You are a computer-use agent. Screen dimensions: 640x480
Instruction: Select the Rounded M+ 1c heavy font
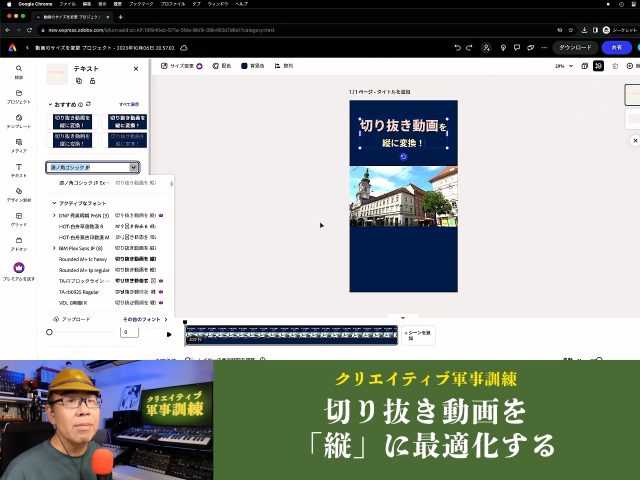pyautogui.click(x=84, y=259)
